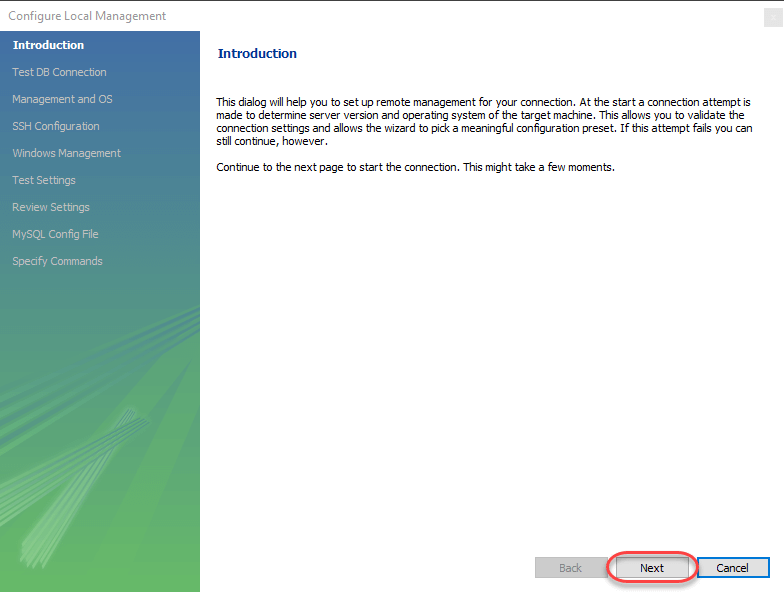
Task: Open the Management and OS step
Action: [x=62, y=99]
